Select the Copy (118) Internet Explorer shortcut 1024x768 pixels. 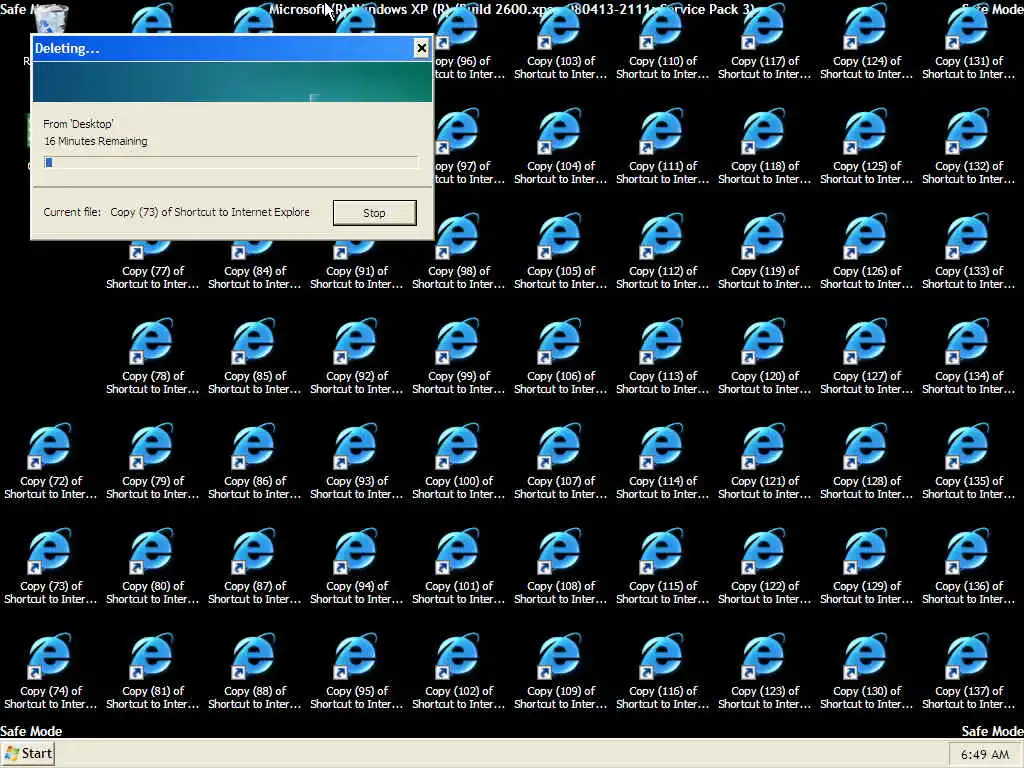point(764,147)
